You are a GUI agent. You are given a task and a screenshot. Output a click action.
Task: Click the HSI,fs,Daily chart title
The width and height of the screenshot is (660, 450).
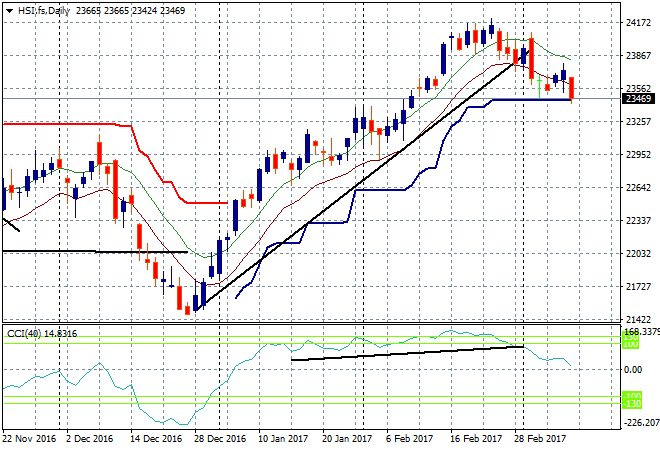[44, 11]
